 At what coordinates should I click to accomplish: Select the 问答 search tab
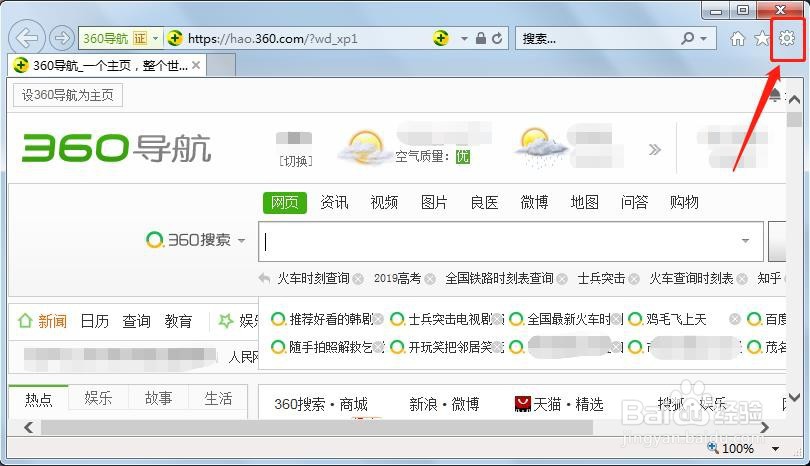(x=634, y=203)
